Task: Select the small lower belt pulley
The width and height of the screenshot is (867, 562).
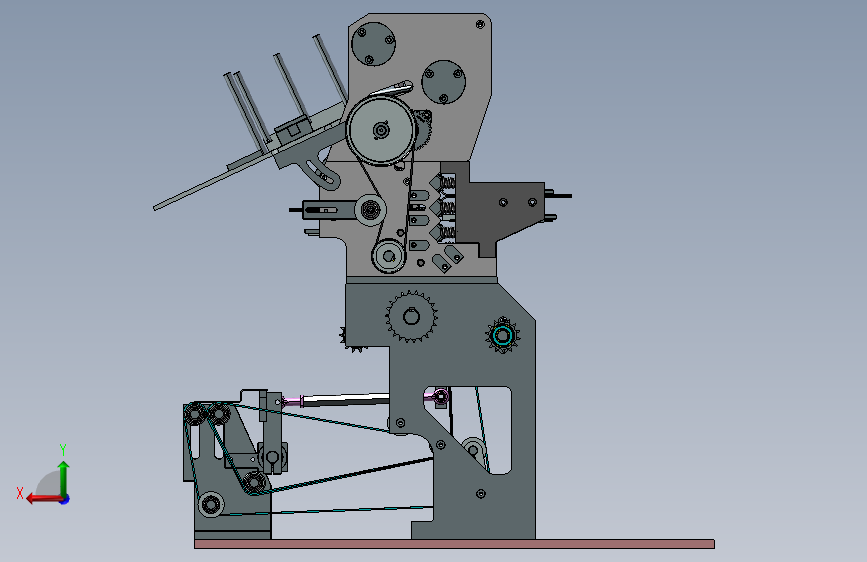Action: pos(389,256)
